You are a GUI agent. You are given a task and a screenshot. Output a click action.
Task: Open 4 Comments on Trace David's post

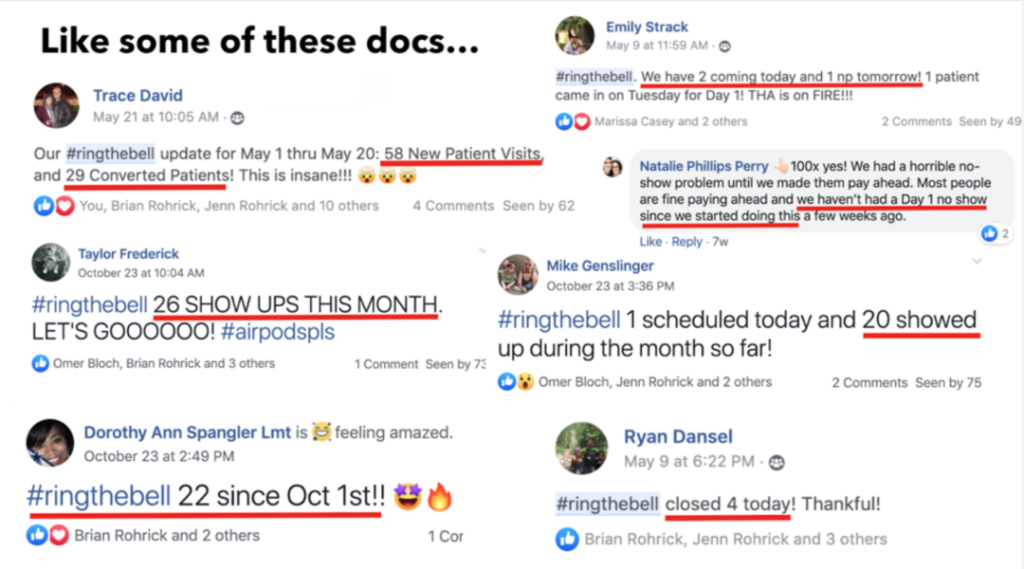[453, 206]
